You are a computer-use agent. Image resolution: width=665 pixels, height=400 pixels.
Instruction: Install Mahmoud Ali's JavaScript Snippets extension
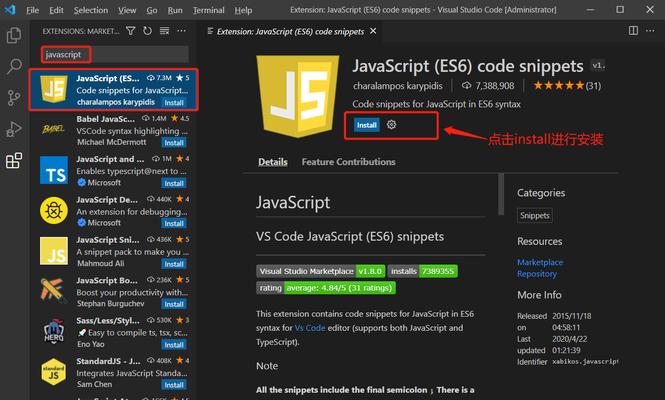point(174,264)
